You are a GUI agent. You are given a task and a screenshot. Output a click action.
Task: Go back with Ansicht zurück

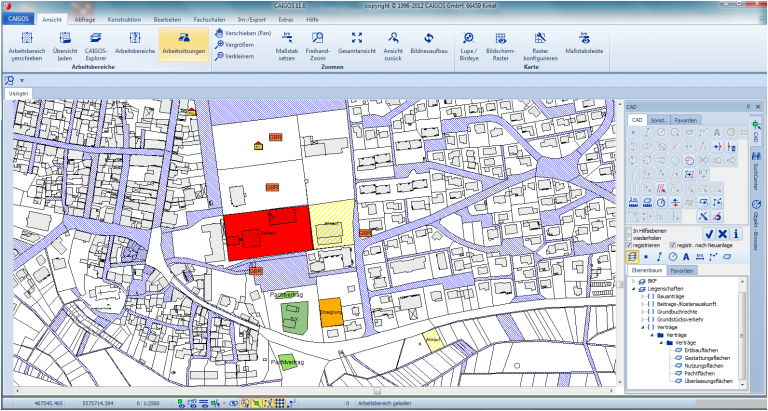pos(393,42)
